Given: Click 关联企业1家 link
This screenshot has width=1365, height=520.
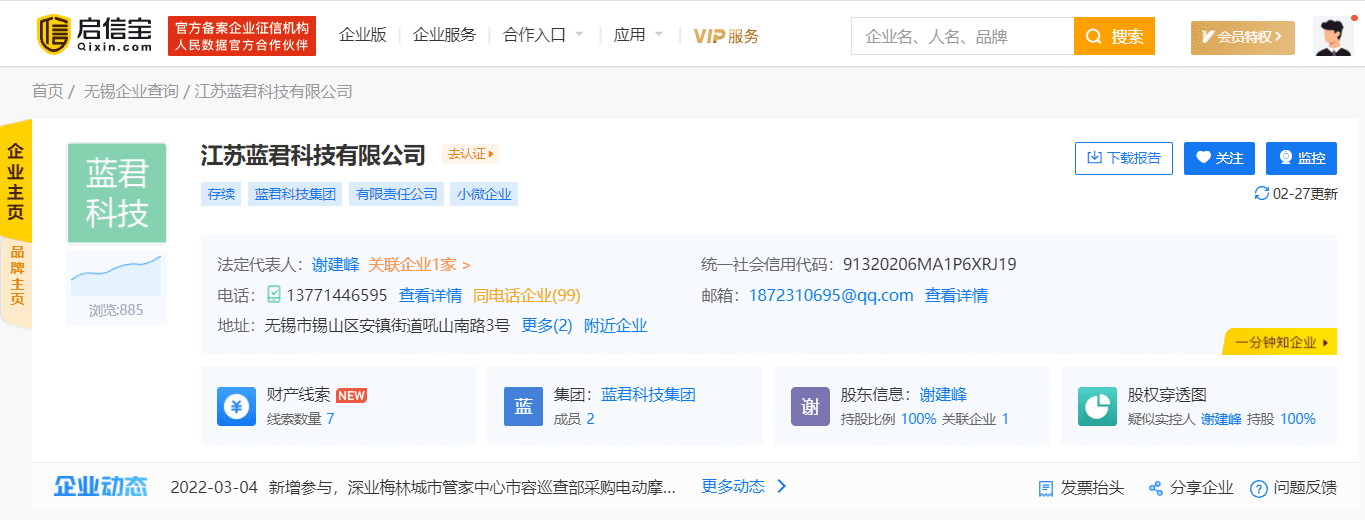Looking at the screenshot, I should (419, 265).
